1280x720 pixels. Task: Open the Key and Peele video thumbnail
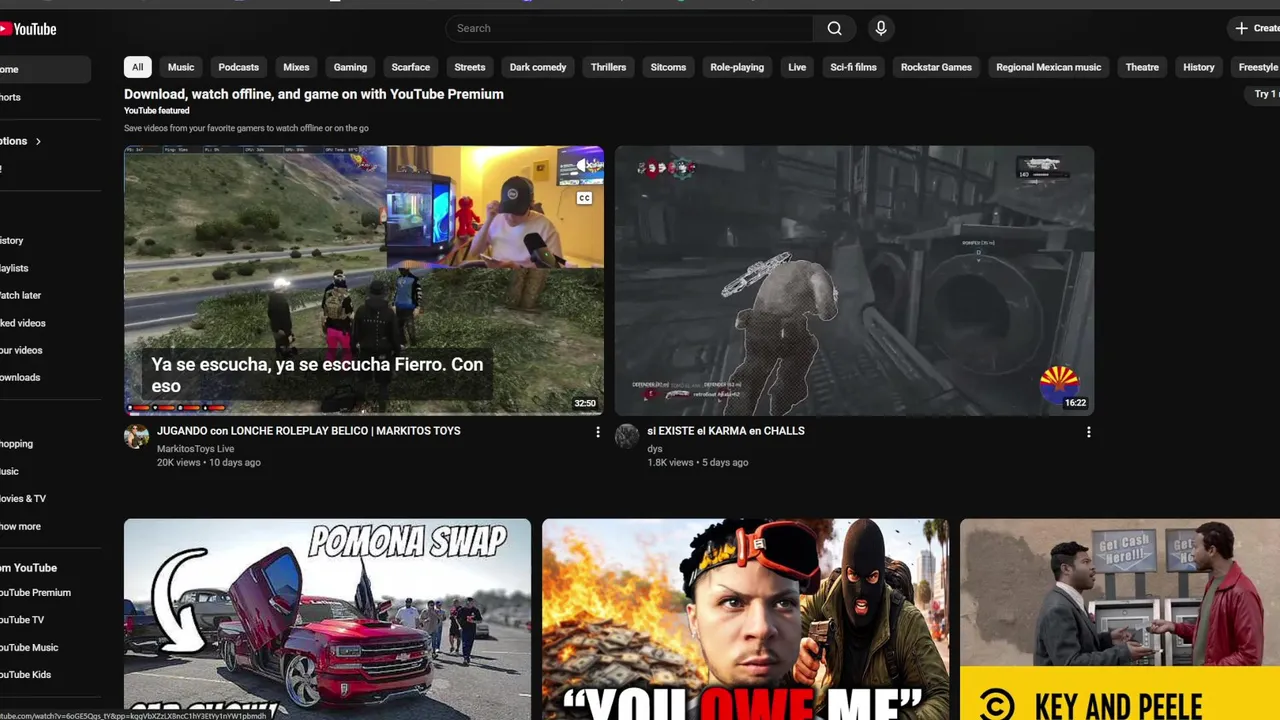1120,619
